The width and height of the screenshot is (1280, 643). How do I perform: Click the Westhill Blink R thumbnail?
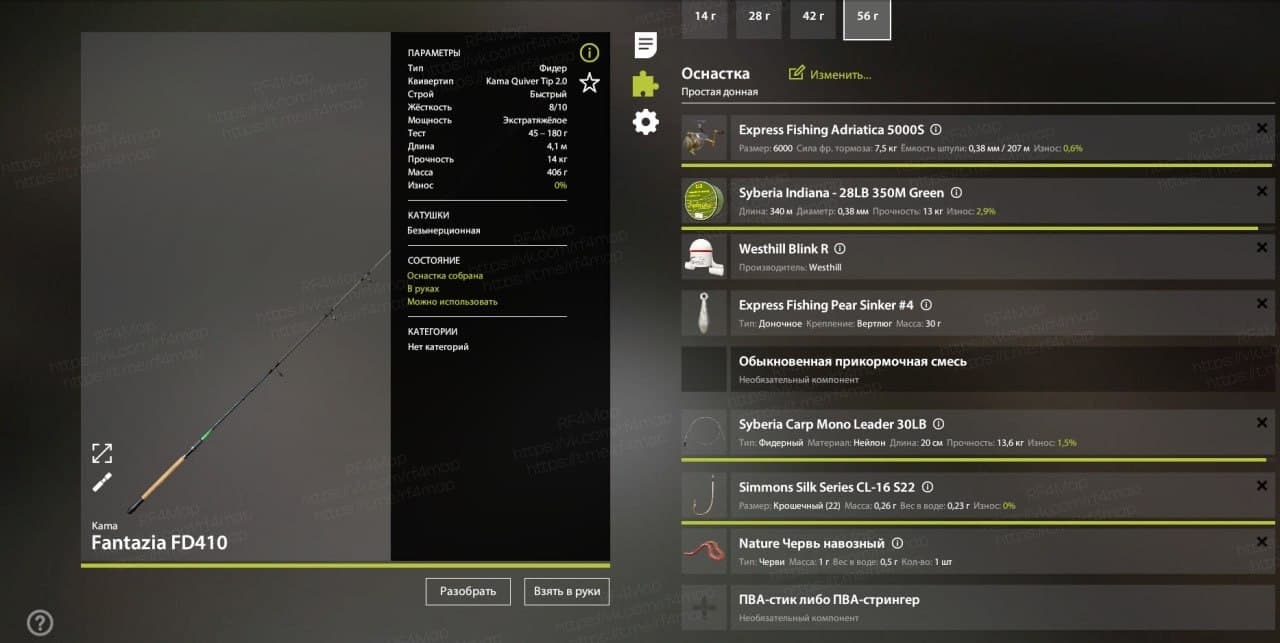point(705,257)
